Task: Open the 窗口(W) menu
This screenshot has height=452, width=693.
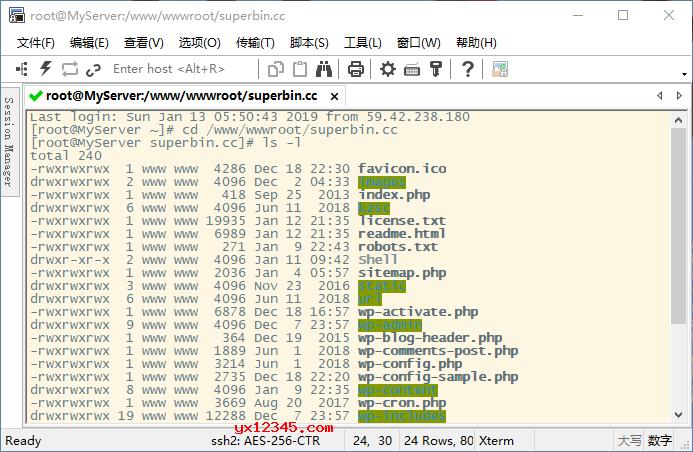Action: pos(419,43)
